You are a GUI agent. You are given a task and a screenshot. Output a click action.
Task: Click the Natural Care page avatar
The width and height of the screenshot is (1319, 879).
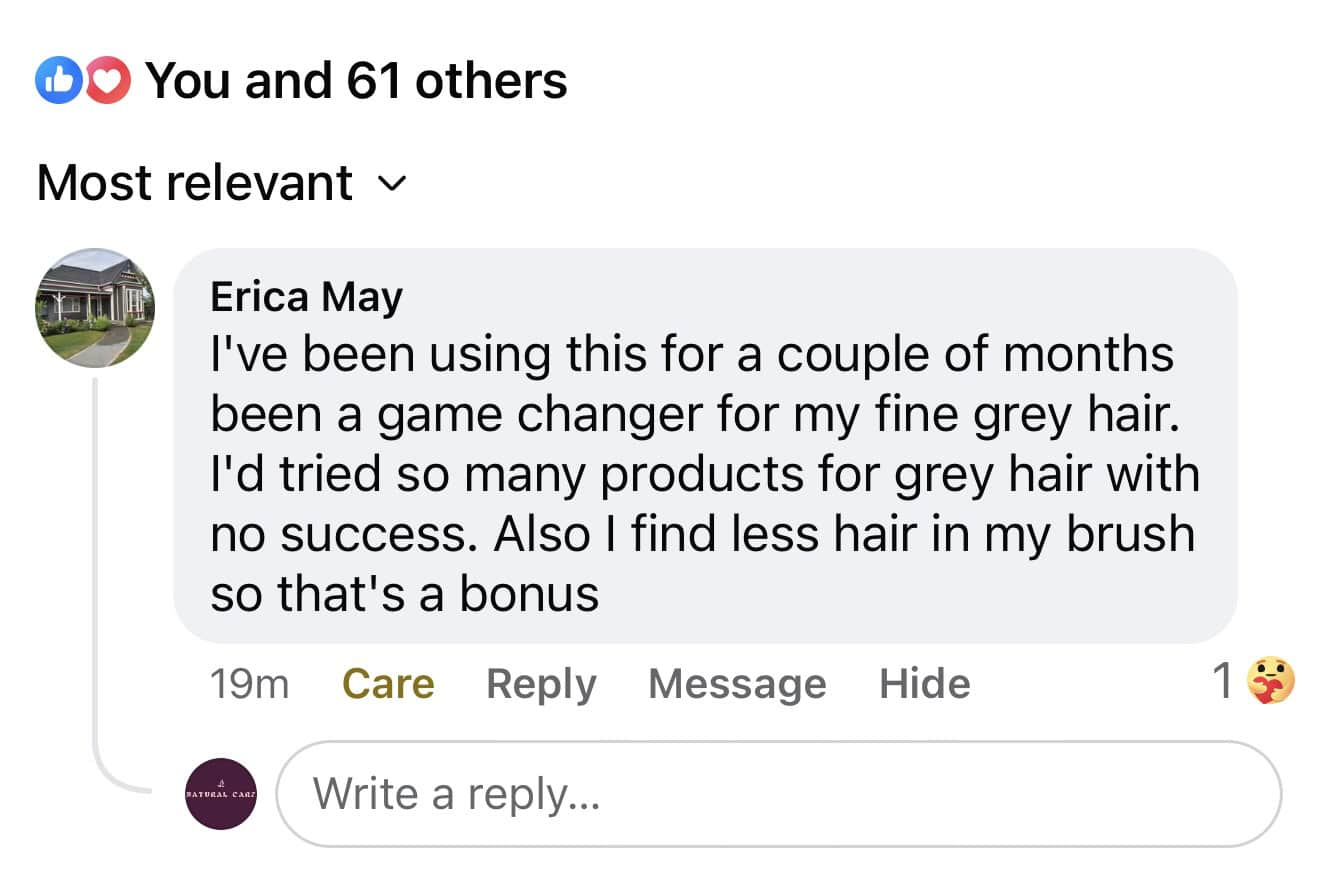coord(221,794)
